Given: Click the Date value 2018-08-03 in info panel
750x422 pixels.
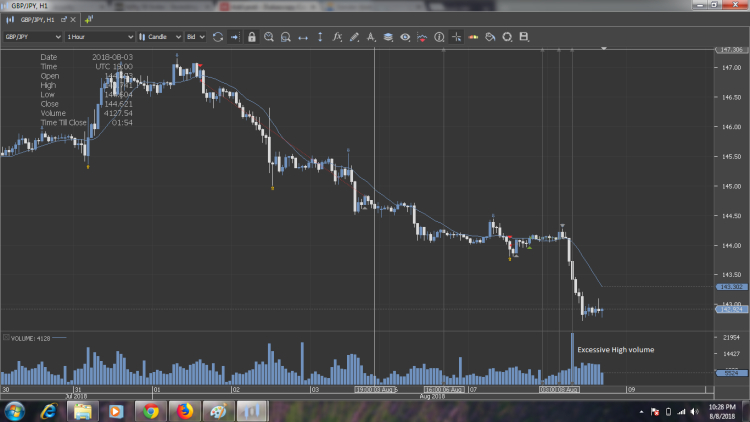Looking at the screenshot, I should (x=112, y=57).
